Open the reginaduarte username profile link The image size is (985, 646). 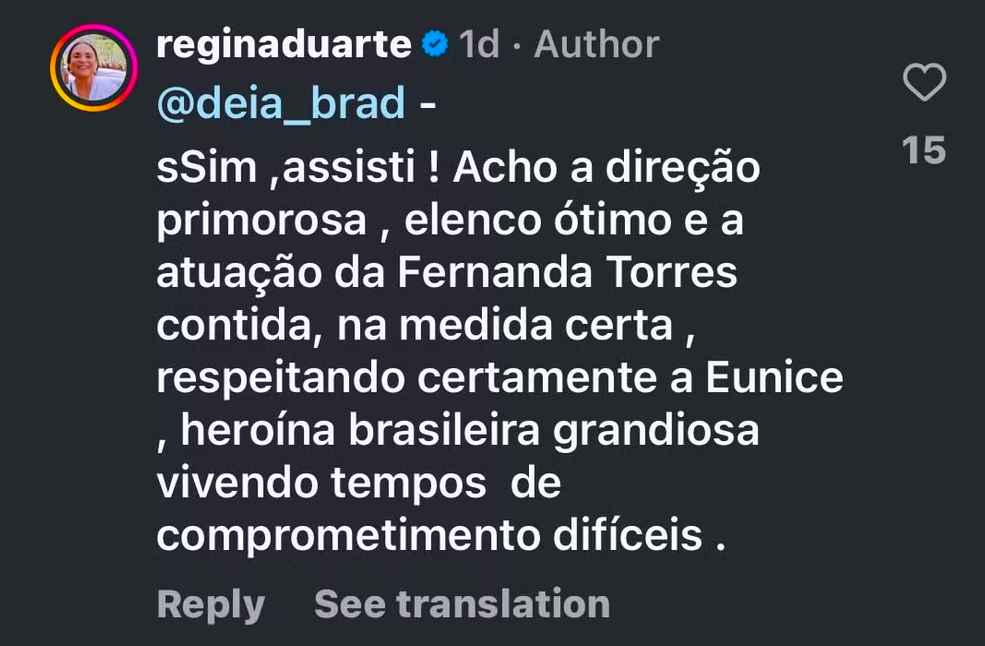pos(284,45)
